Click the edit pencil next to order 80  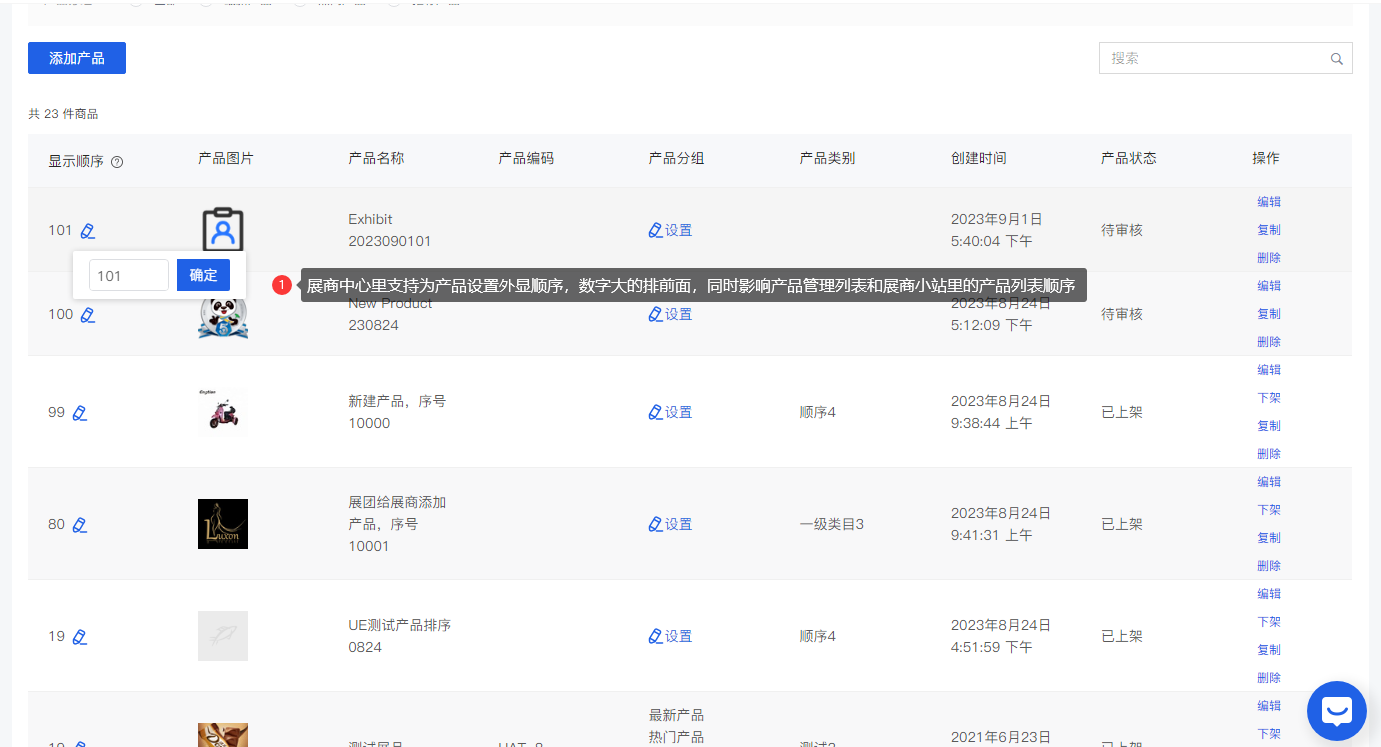point(79,525)
